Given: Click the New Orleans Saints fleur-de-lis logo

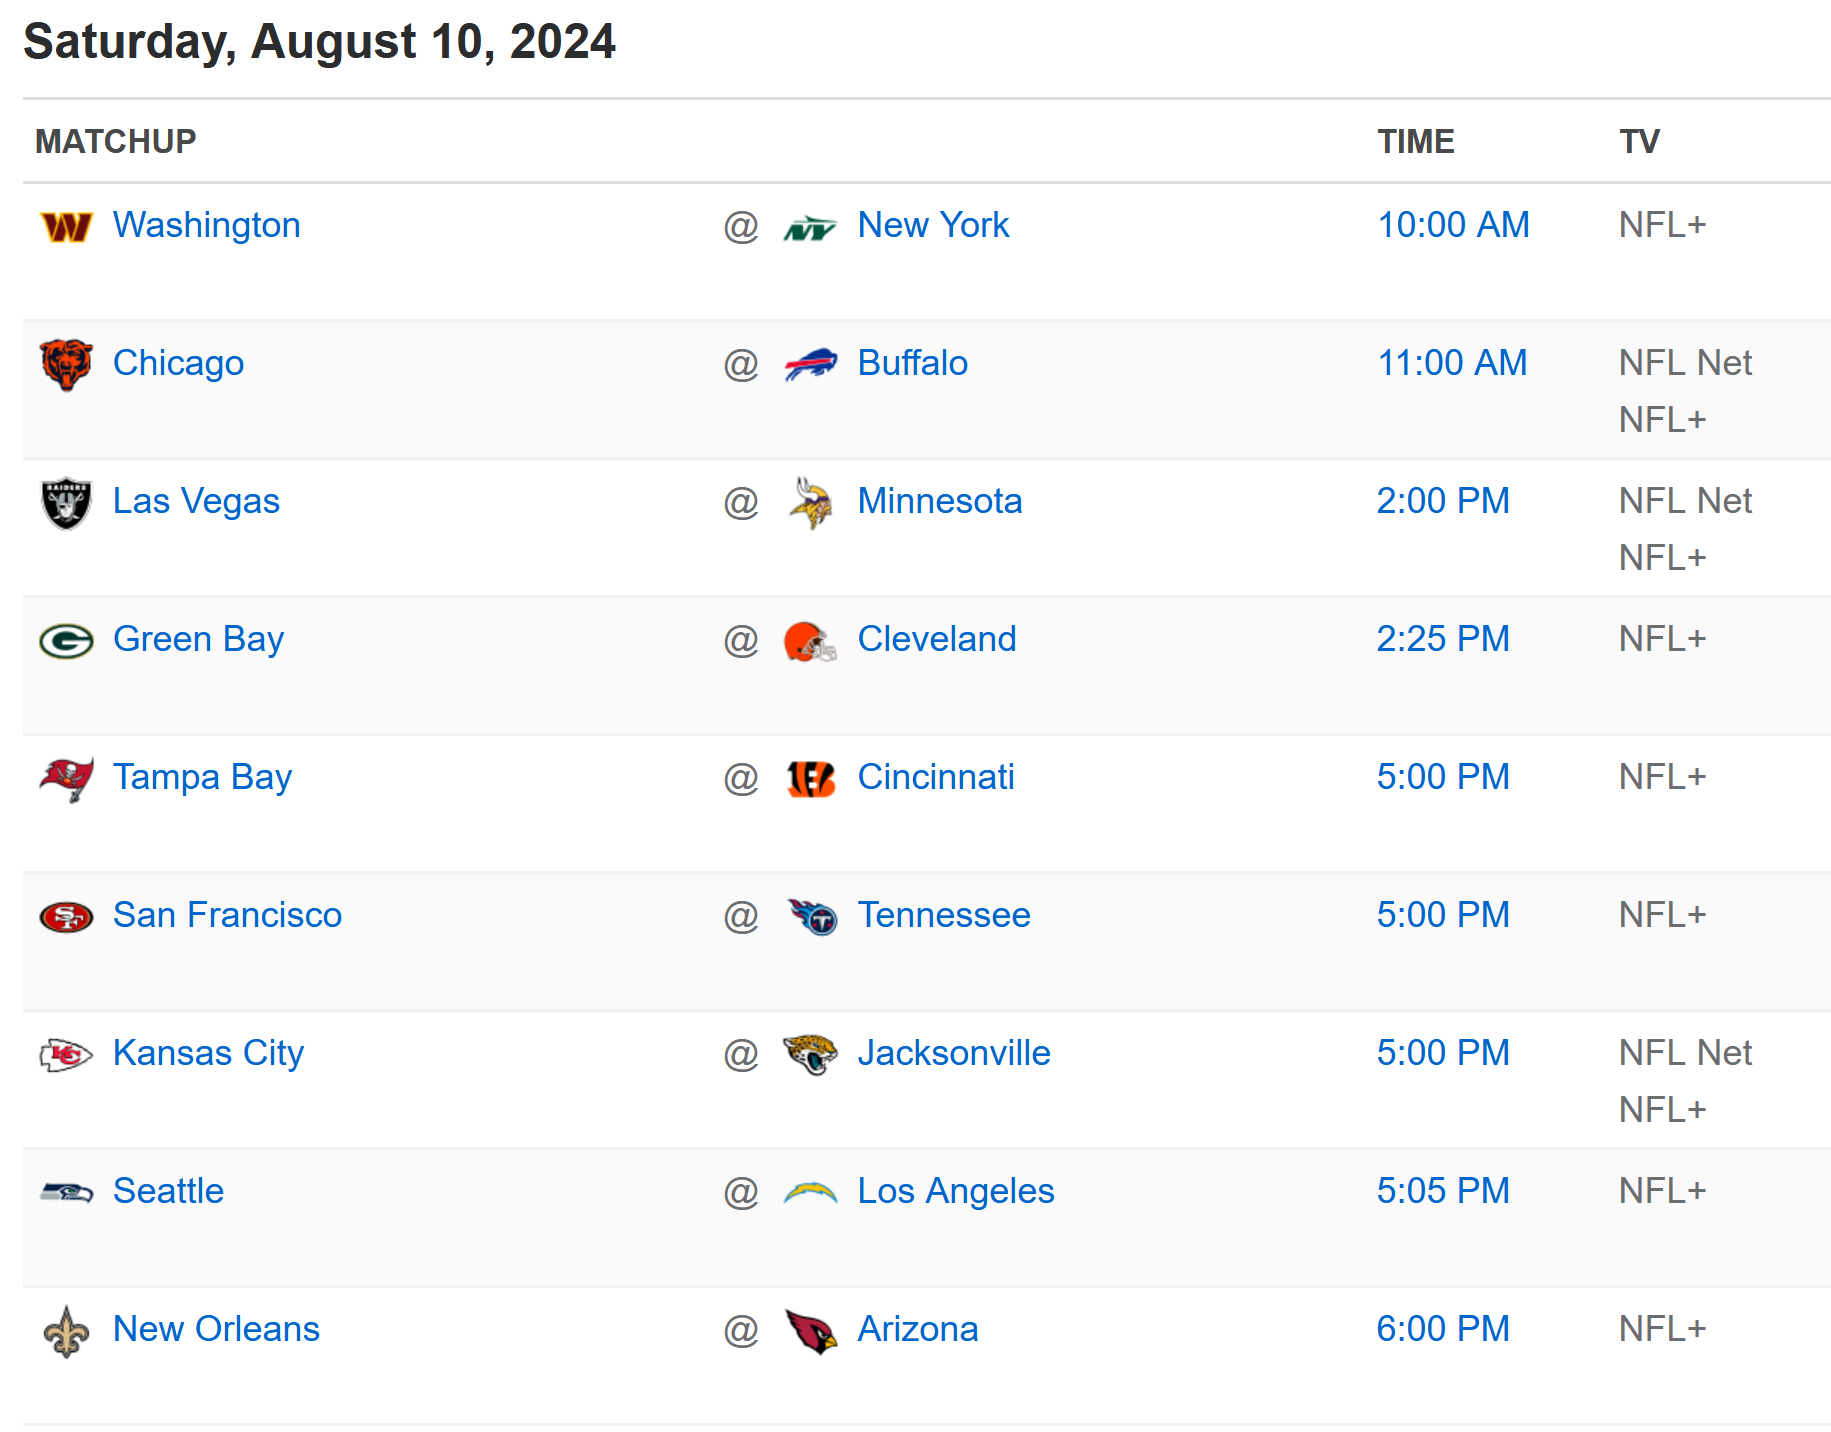Looking at the screenshot, I should point(66,1331).
